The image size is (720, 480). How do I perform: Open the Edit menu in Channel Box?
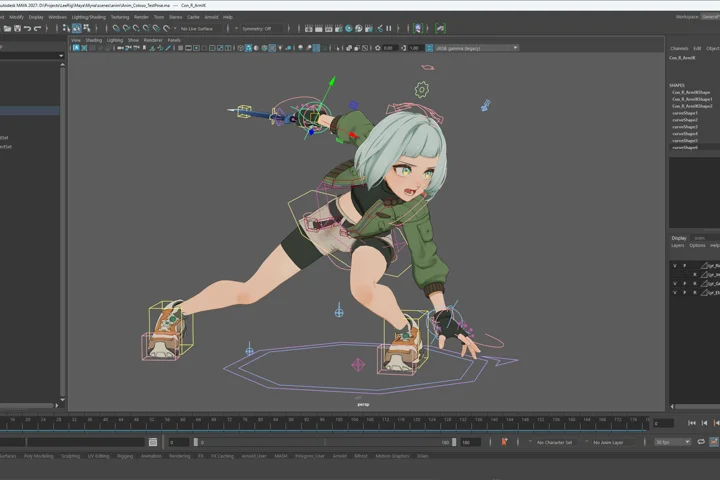697,48
